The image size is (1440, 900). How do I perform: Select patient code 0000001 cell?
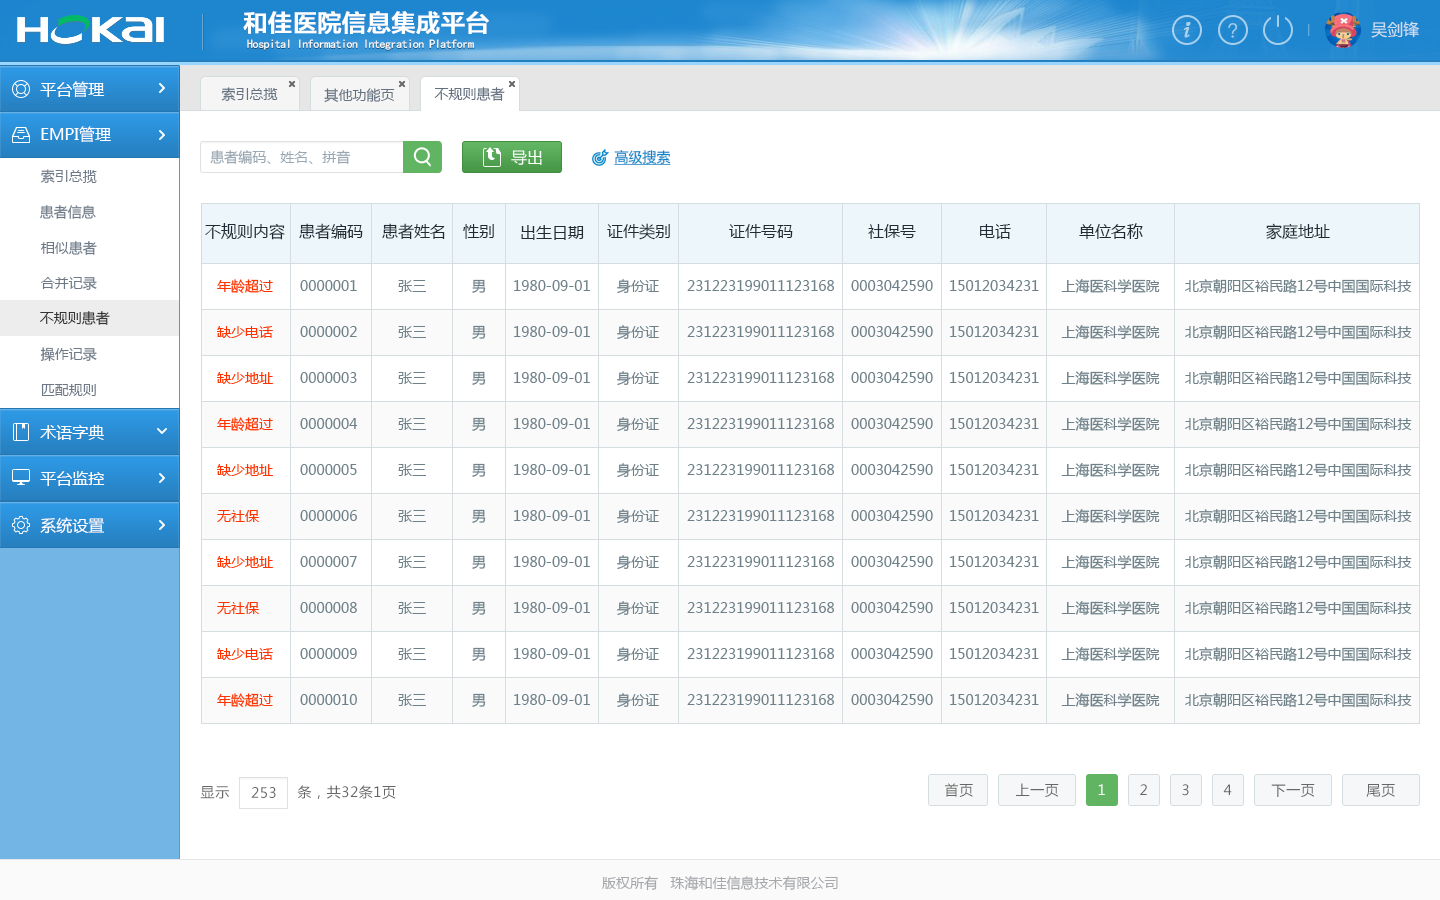[329, 286]
